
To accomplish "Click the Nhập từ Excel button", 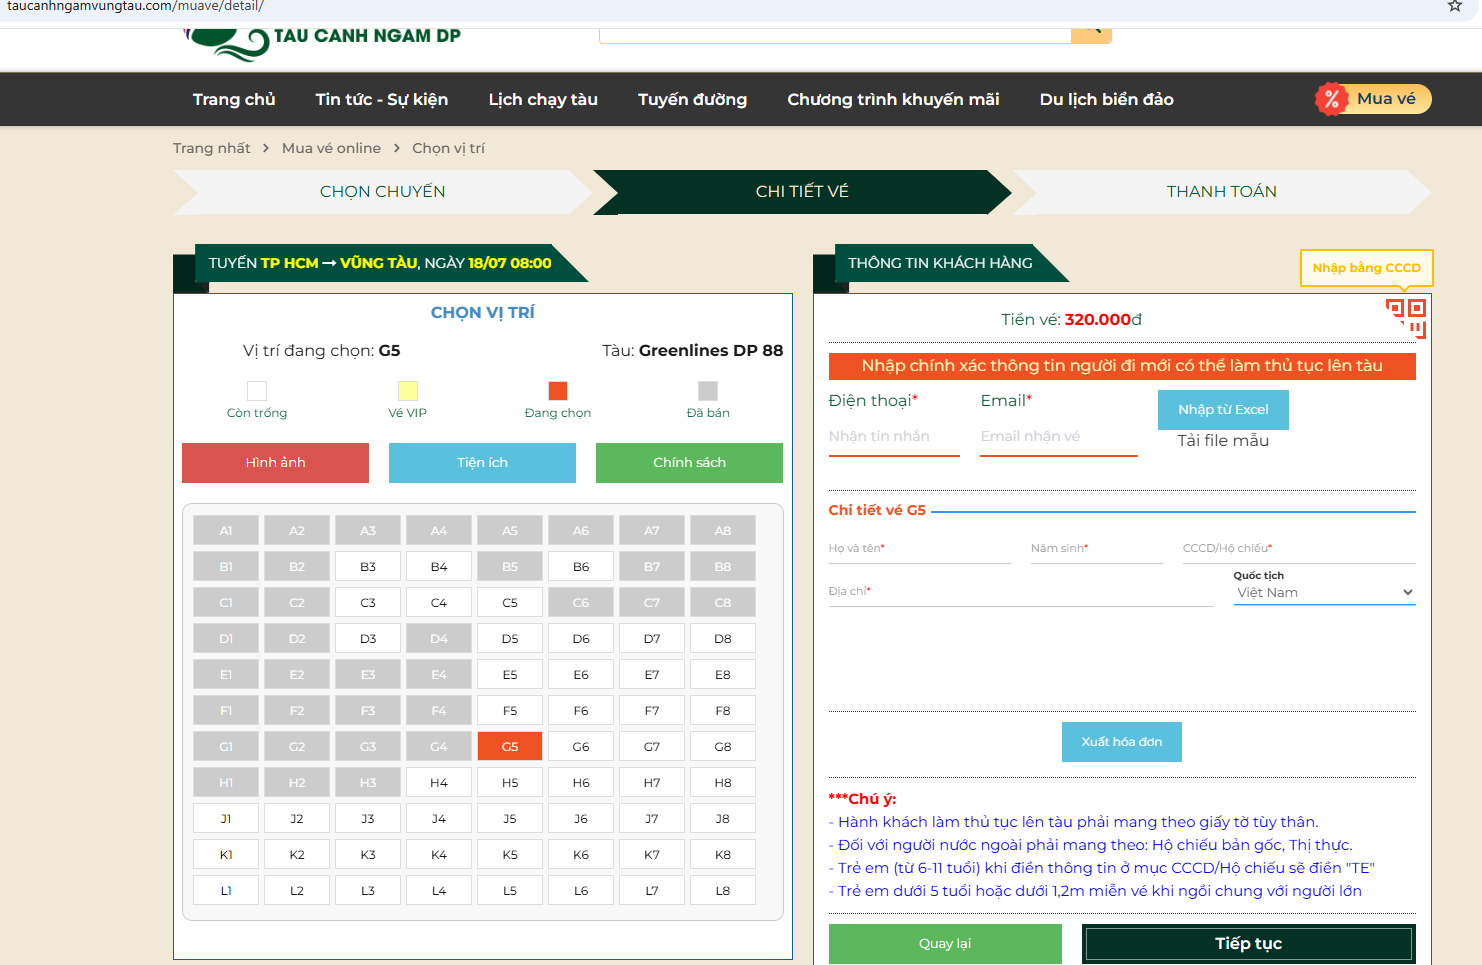I will (1222, 410).
